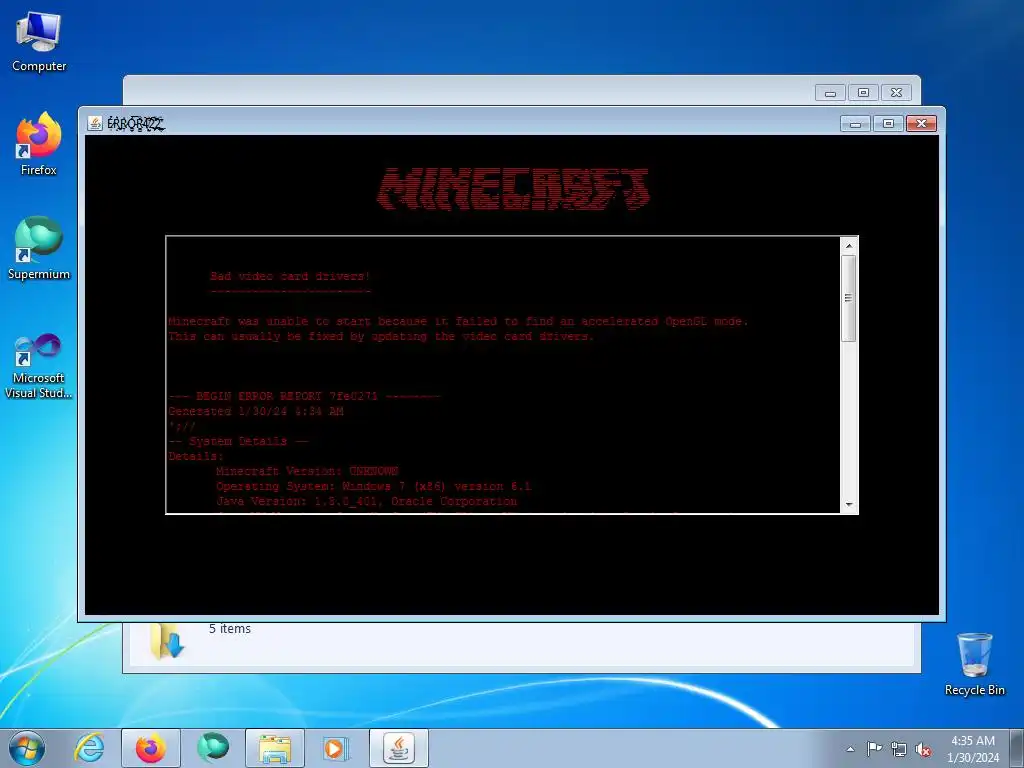Click the muted volume tray icon
The image size is (1024, 768).
(923, 749)
